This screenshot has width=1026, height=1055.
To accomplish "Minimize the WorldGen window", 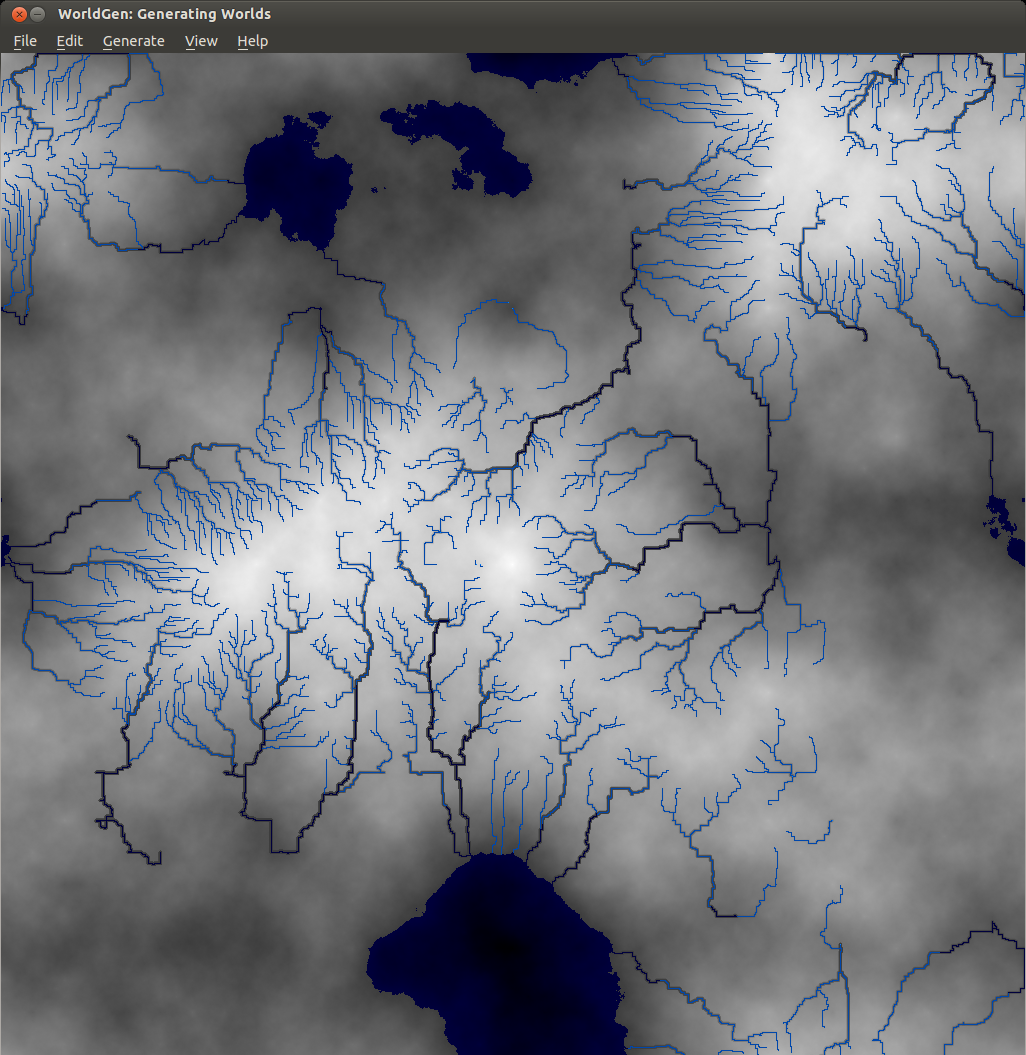I will point(37,14).
